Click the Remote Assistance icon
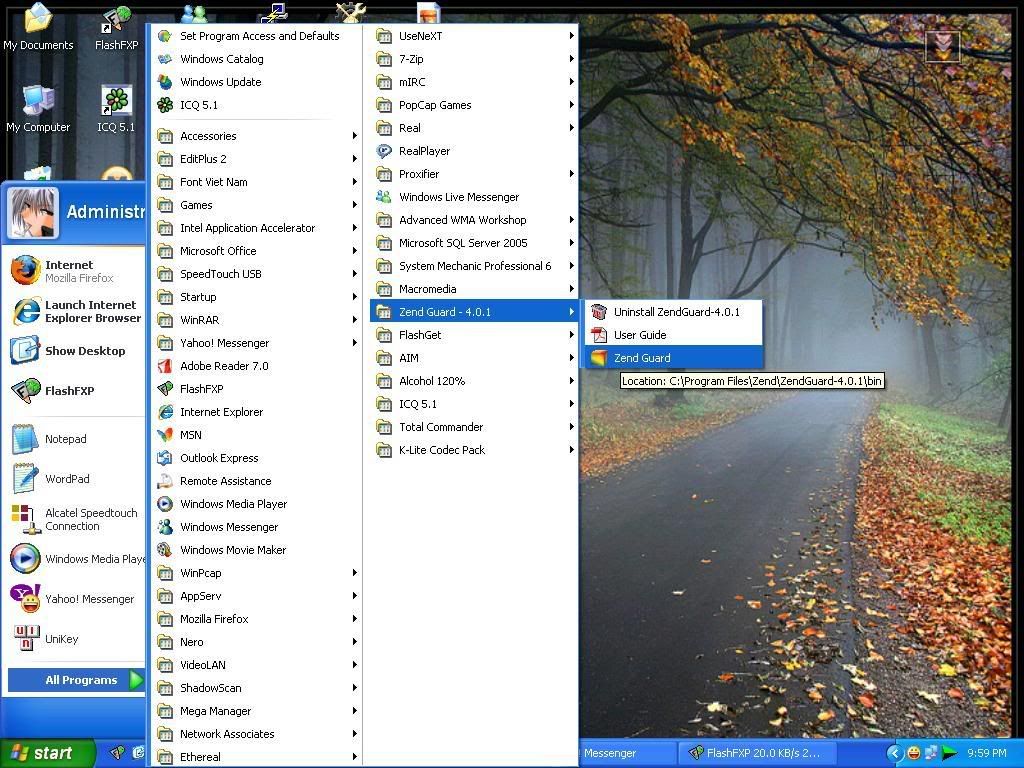This screenshot has width=1024, height=768. (165, 481)
